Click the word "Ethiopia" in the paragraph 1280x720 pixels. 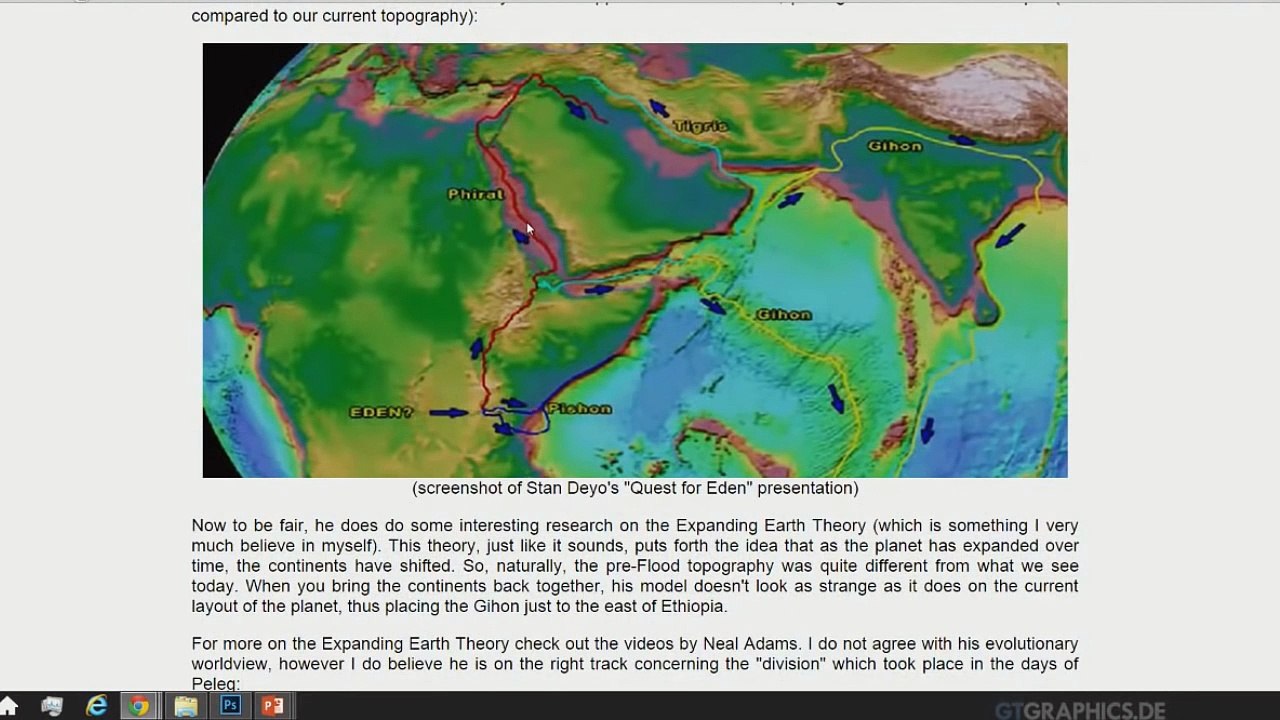691,606
